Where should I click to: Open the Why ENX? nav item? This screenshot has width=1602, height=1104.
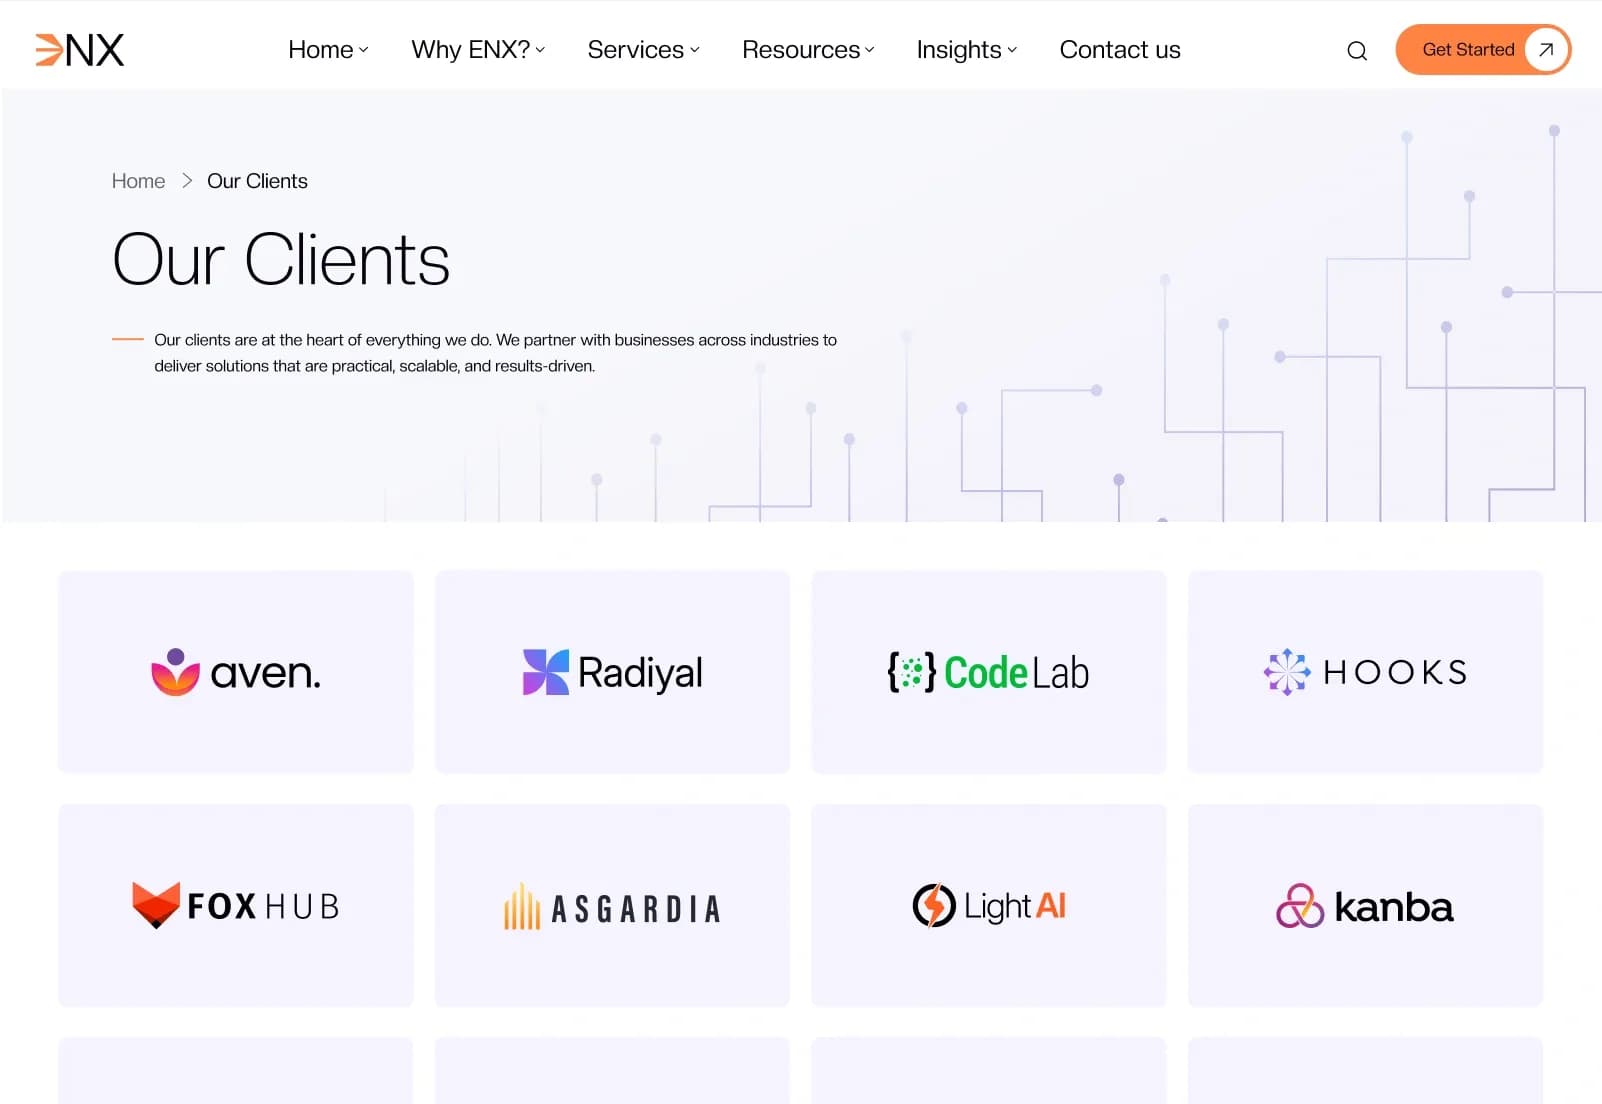click(x=471, y=50)
